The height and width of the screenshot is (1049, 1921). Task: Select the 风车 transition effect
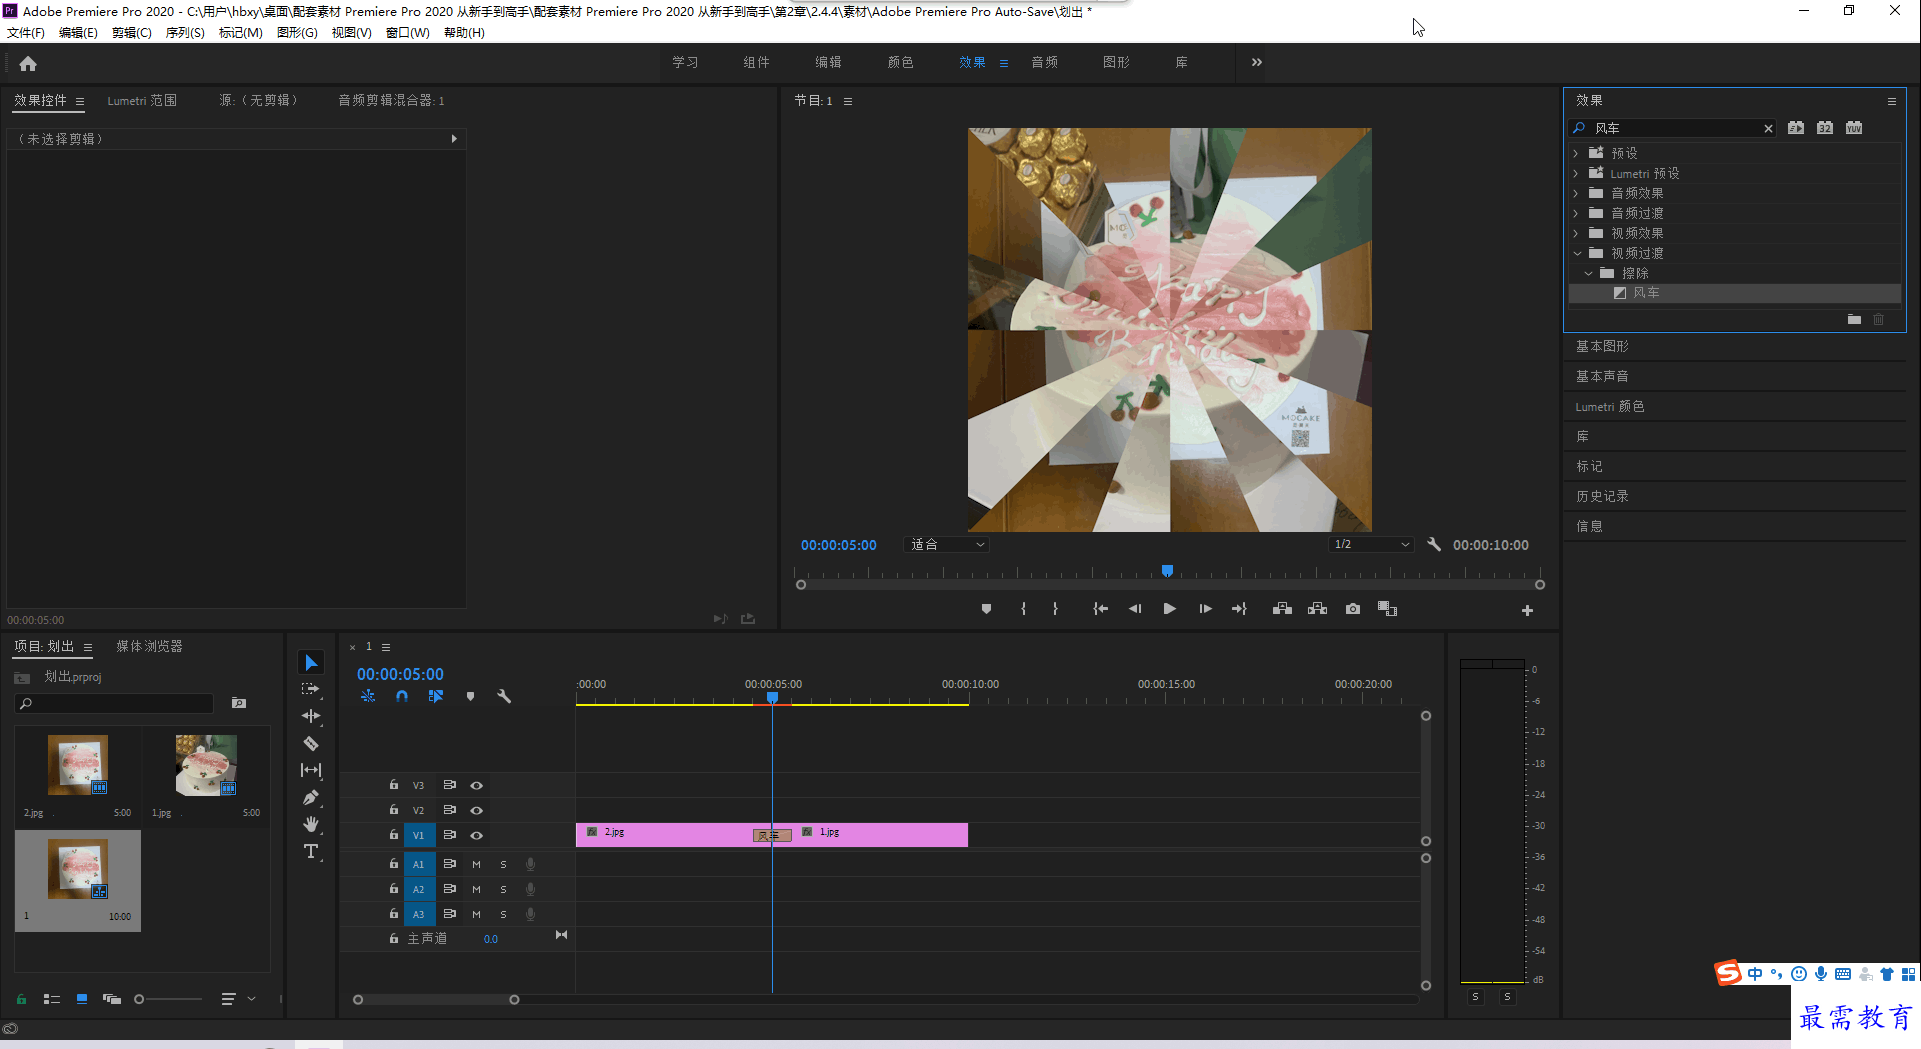tap(1734, 293)
